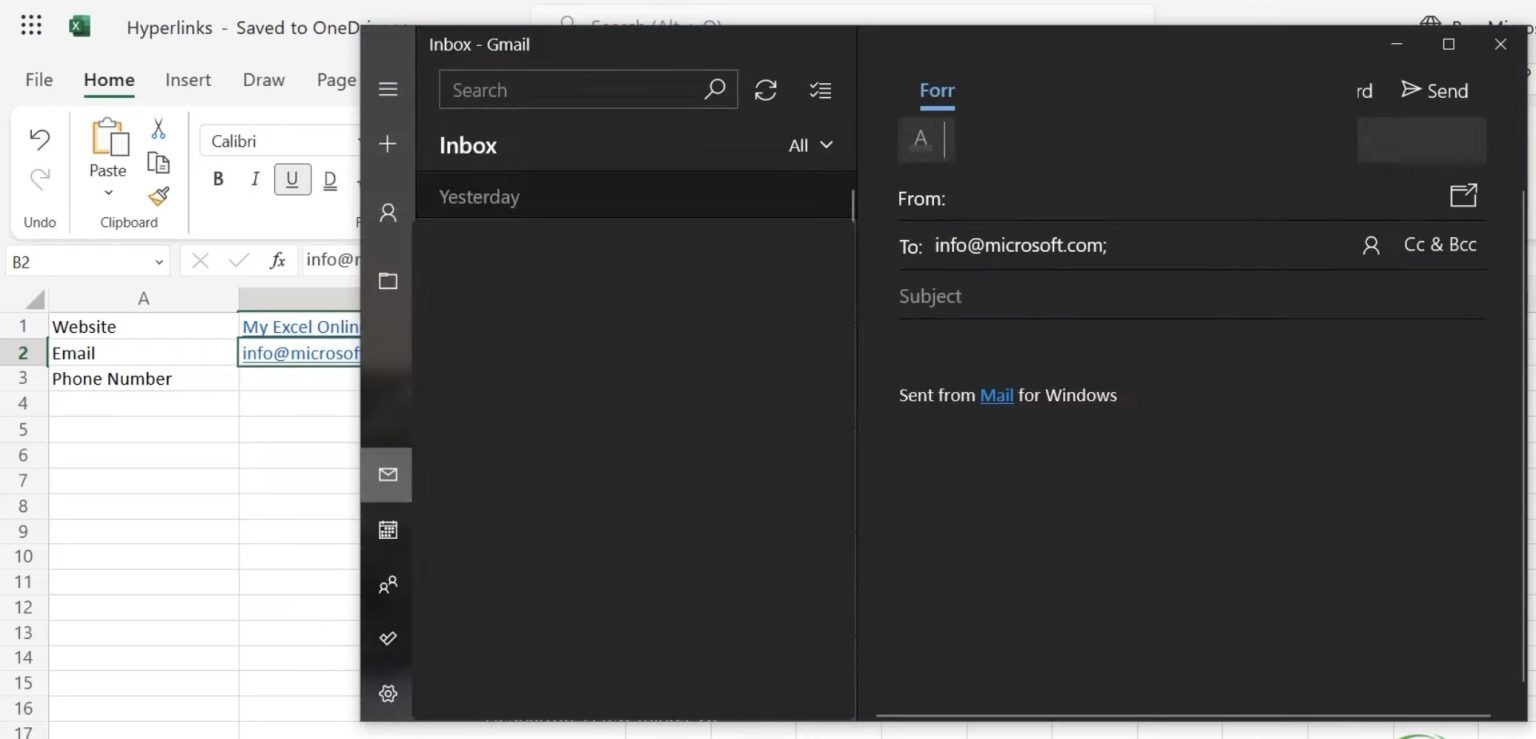Image resolution: width=1536 pixels, height=739 pixels.
Task: Select the Draw ribbon tab
Action: (x=264, y=80)
